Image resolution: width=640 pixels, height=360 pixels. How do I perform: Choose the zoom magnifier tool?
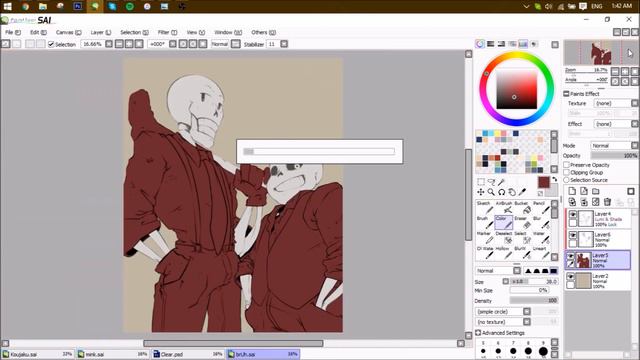(x=491, y=192)
